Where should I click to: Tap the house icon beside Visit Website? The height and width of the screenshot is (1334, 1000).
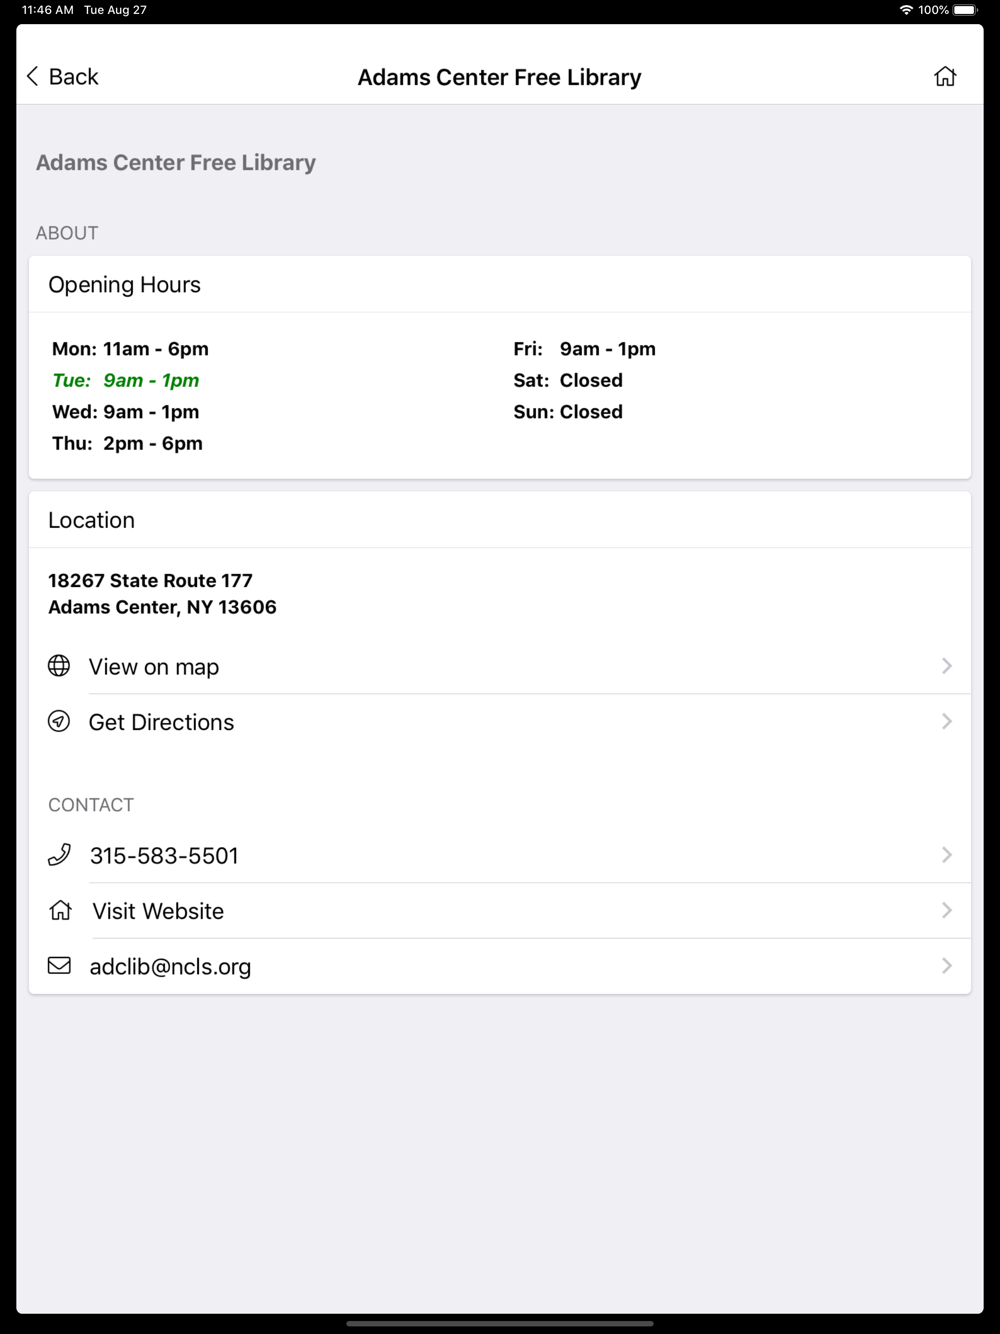click(x=60, y=910)
